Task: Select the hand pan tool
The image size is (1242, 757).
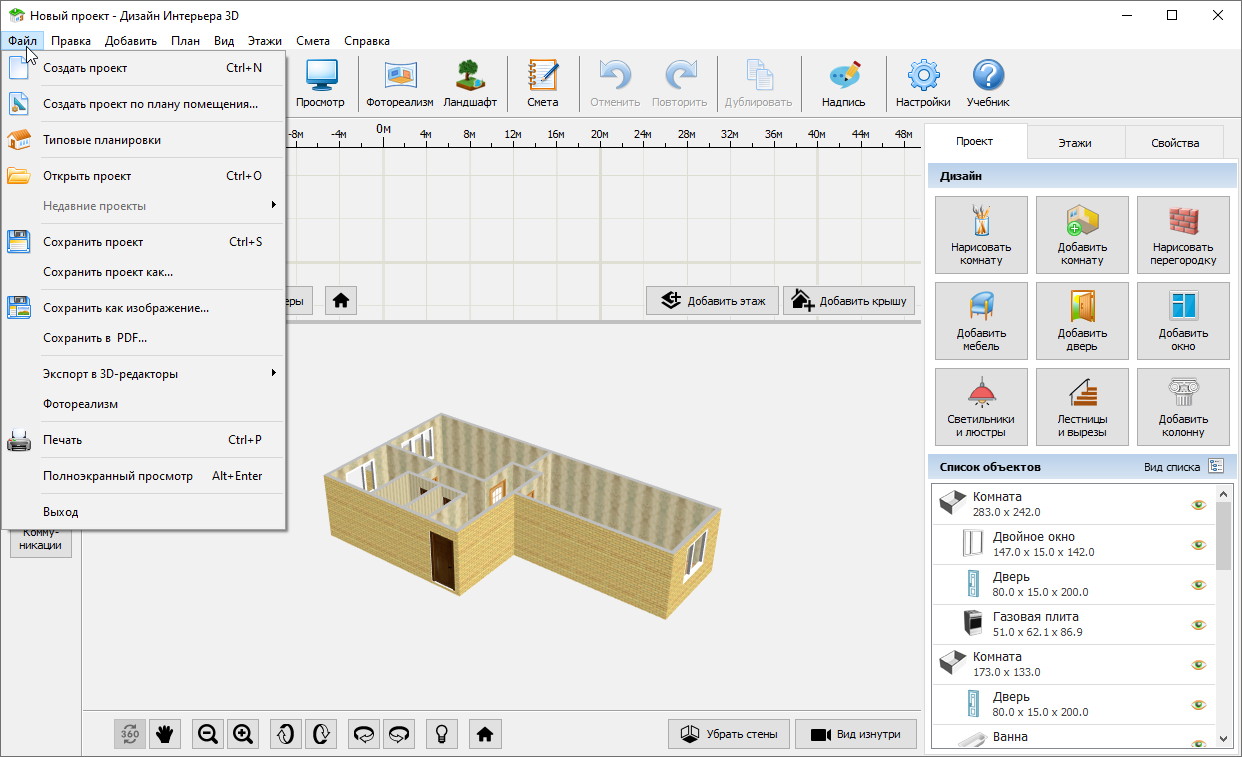Action: coord(165,734)
